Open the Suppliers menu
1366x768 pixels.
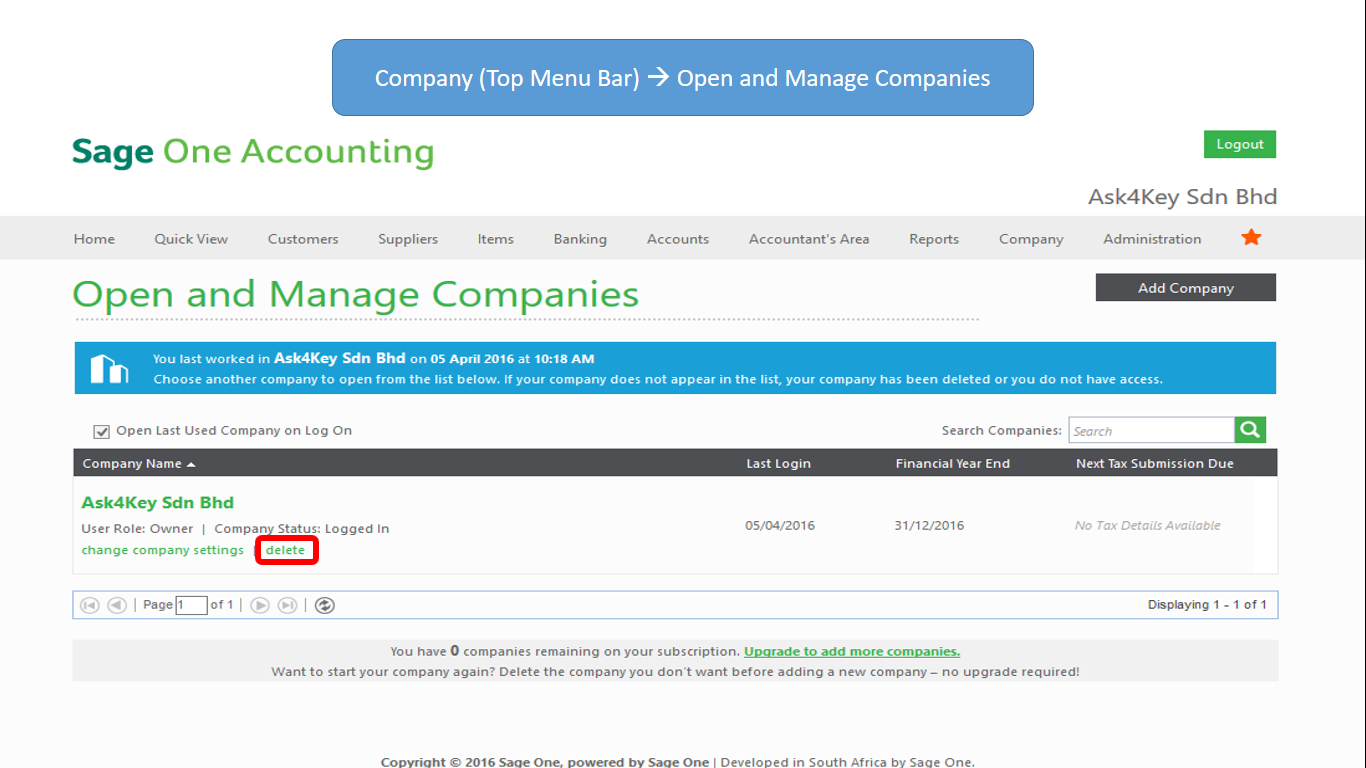[408, 239]
